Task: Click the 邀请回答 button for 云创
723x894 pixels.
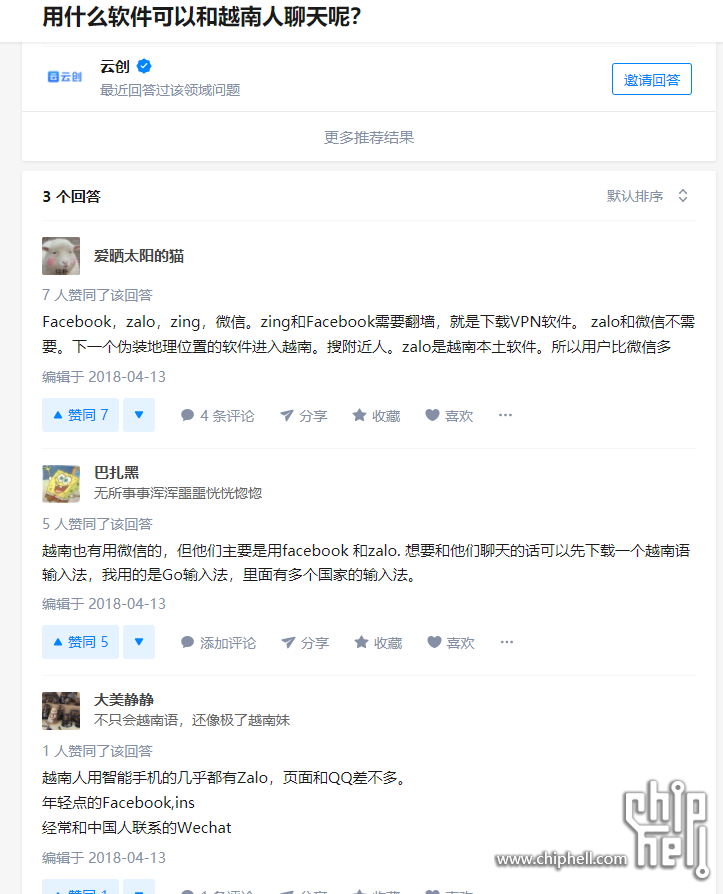Action: [x=652, y=79]
